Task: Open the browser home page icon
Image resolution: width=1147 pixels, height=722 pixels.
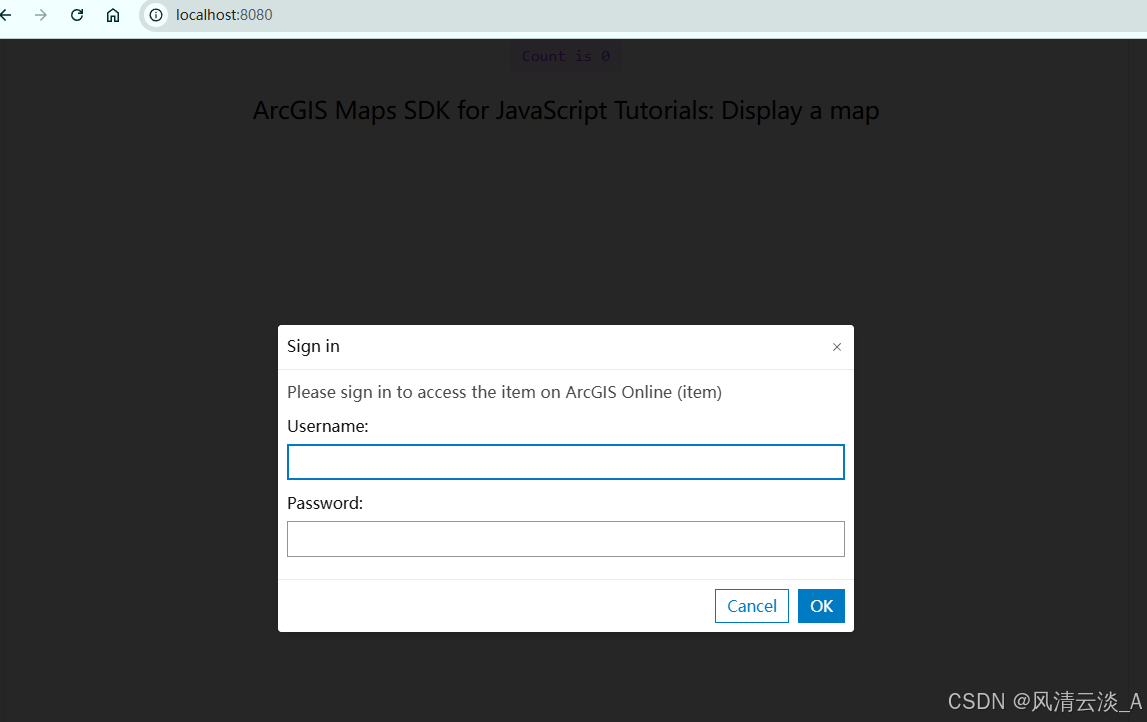Action: (x=113, y=15)
